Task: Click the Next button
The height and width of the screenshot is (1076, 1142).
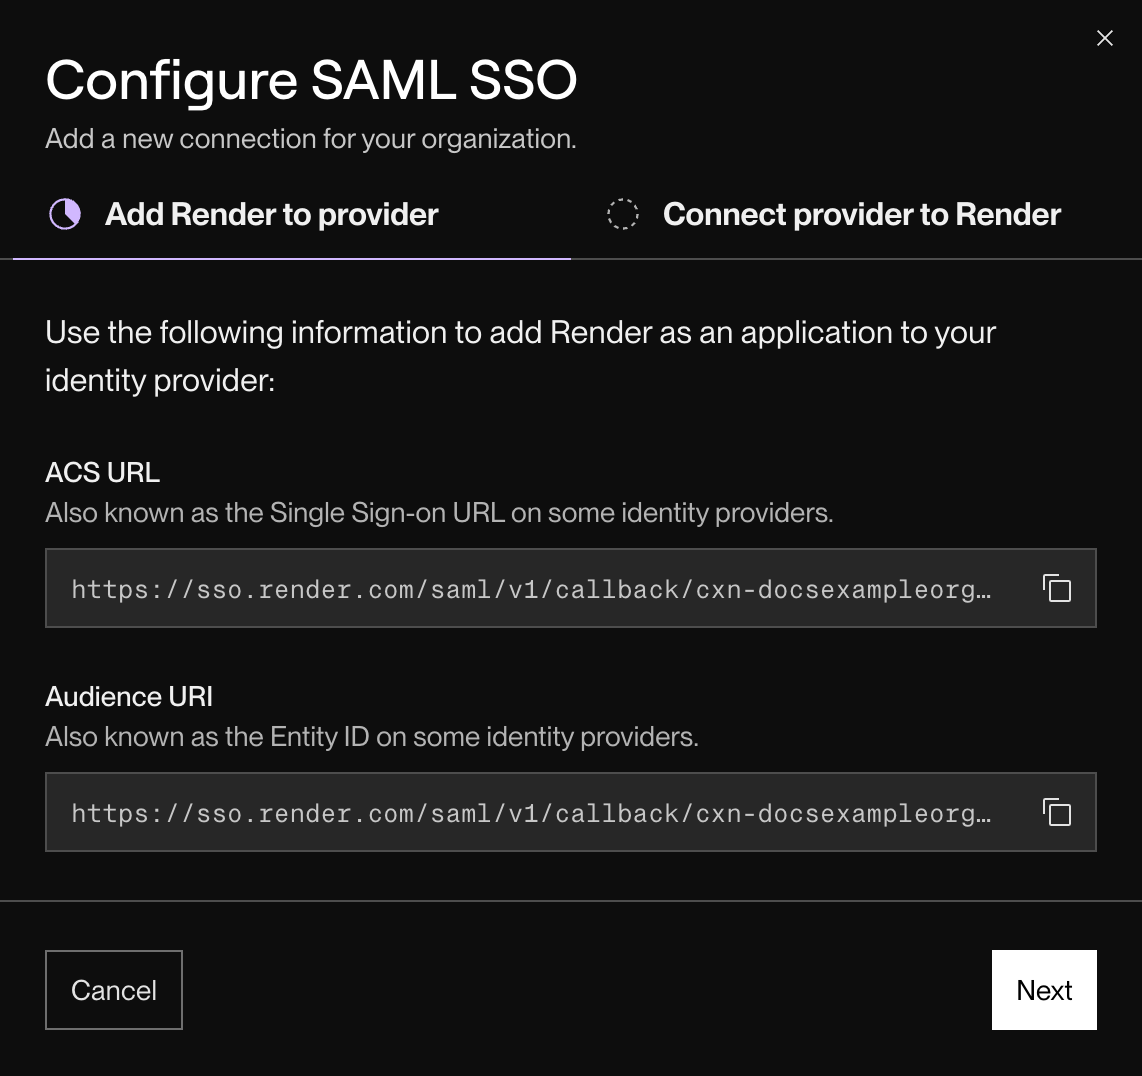Action: click(1044, 990)
